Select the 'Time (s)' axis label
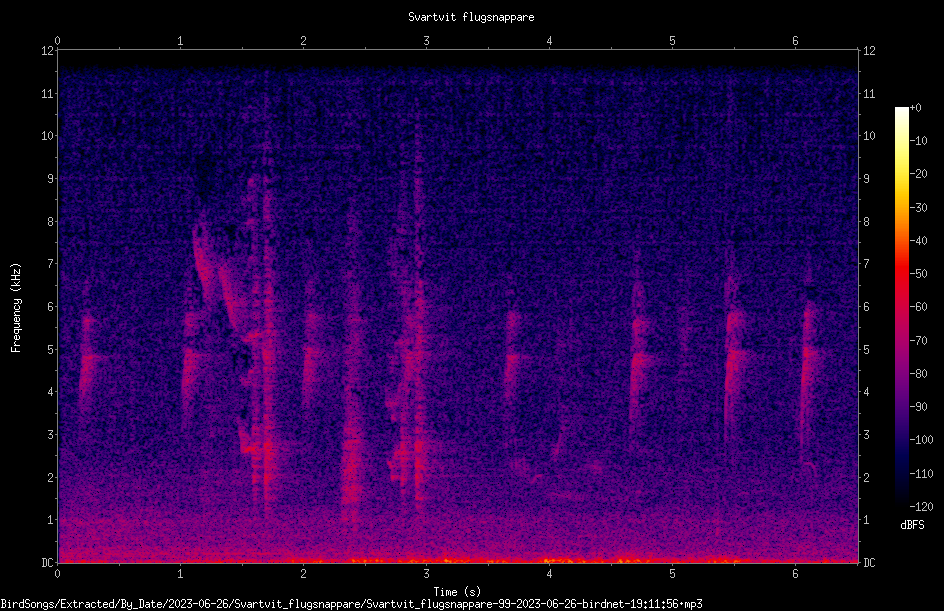Image resolution: width=944 pixels, height=611 pixels. [x=457, y=592]
